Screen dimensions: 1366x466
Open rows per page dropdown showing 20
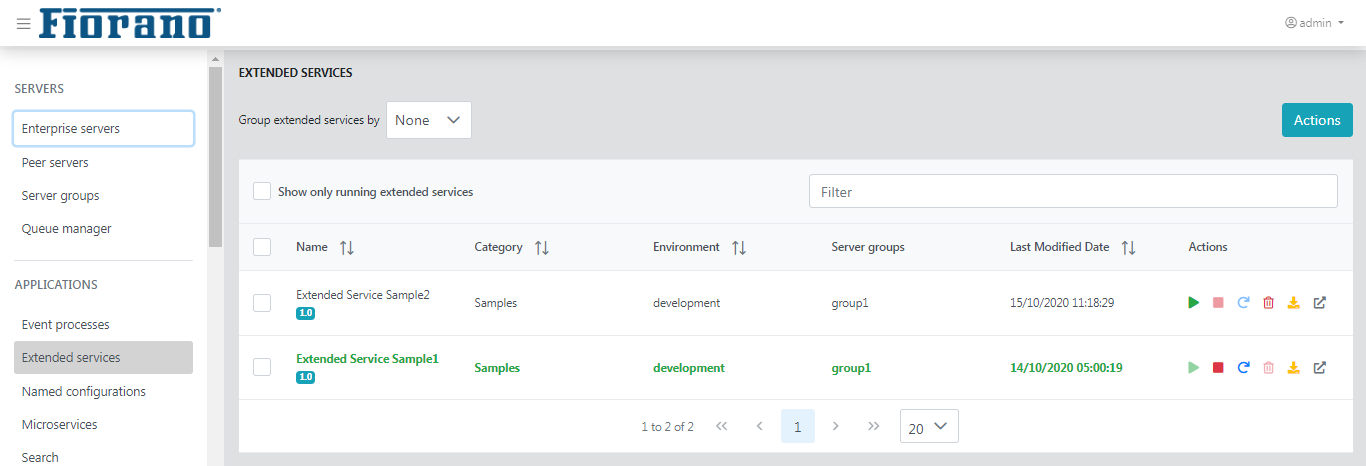pos(929,427)
